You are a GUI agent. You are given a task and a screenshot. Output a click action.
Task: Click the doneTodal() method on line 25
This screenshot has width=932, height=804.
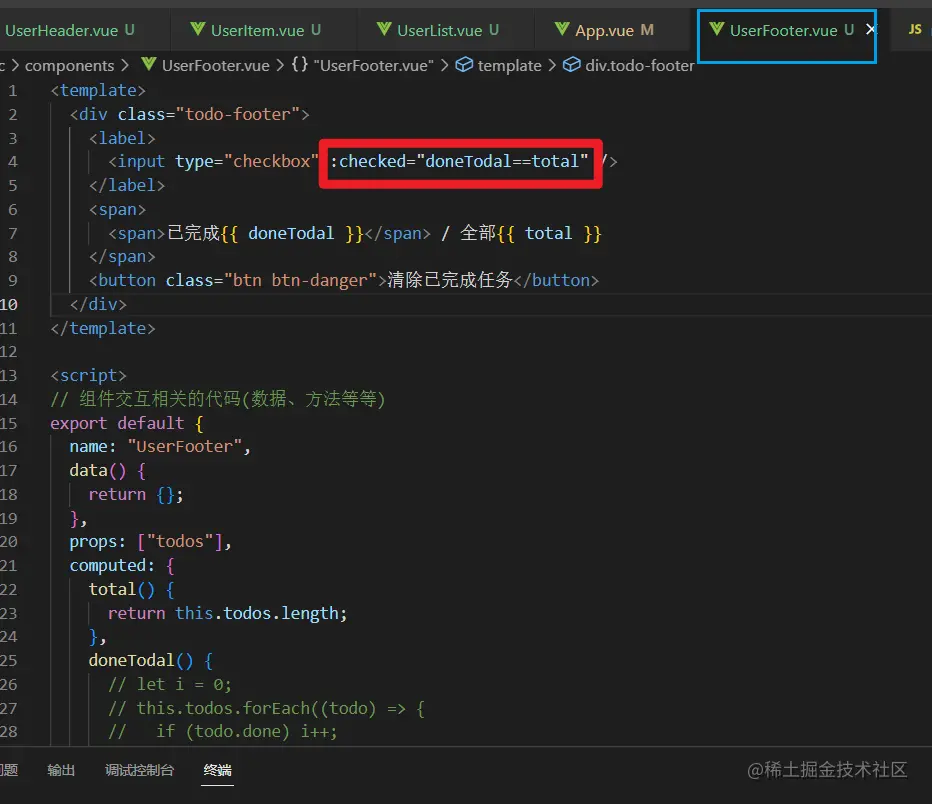click(150, 661)
